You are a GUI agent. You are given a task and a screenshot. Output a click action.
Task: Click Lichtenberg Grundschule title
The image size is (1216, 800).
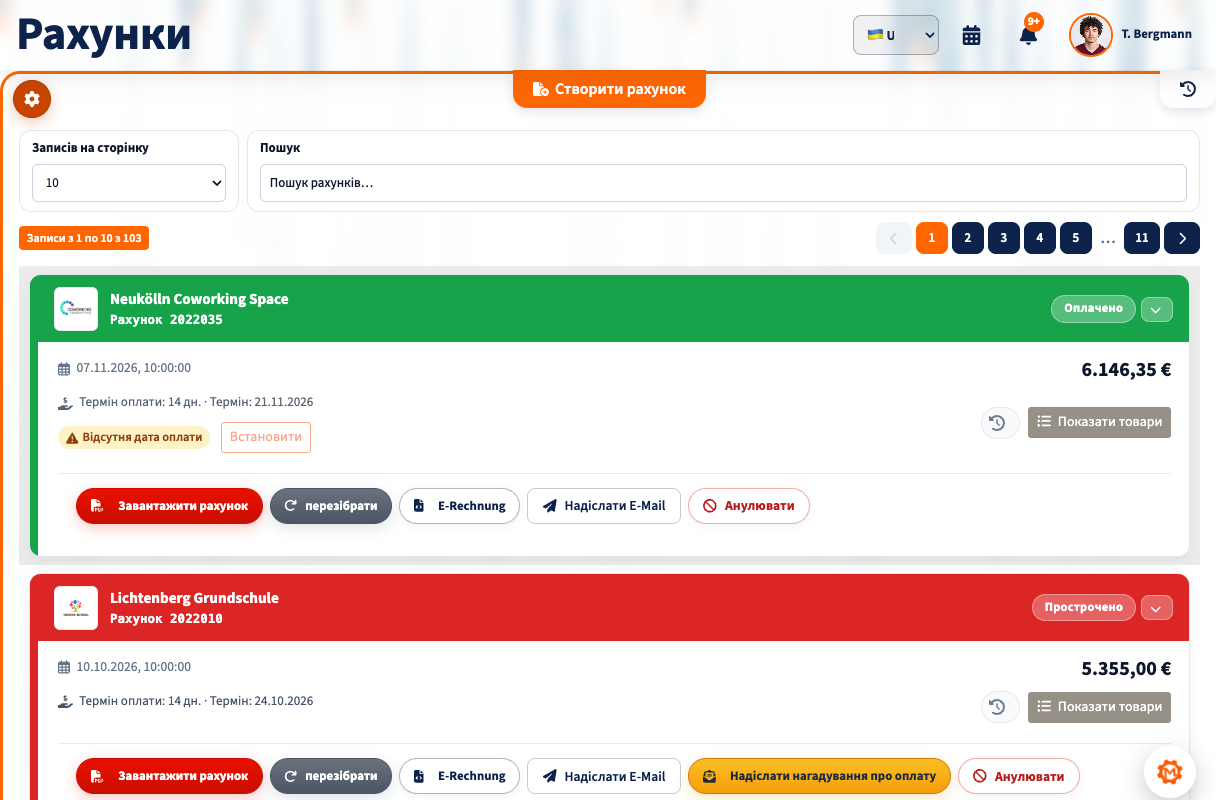194,598
